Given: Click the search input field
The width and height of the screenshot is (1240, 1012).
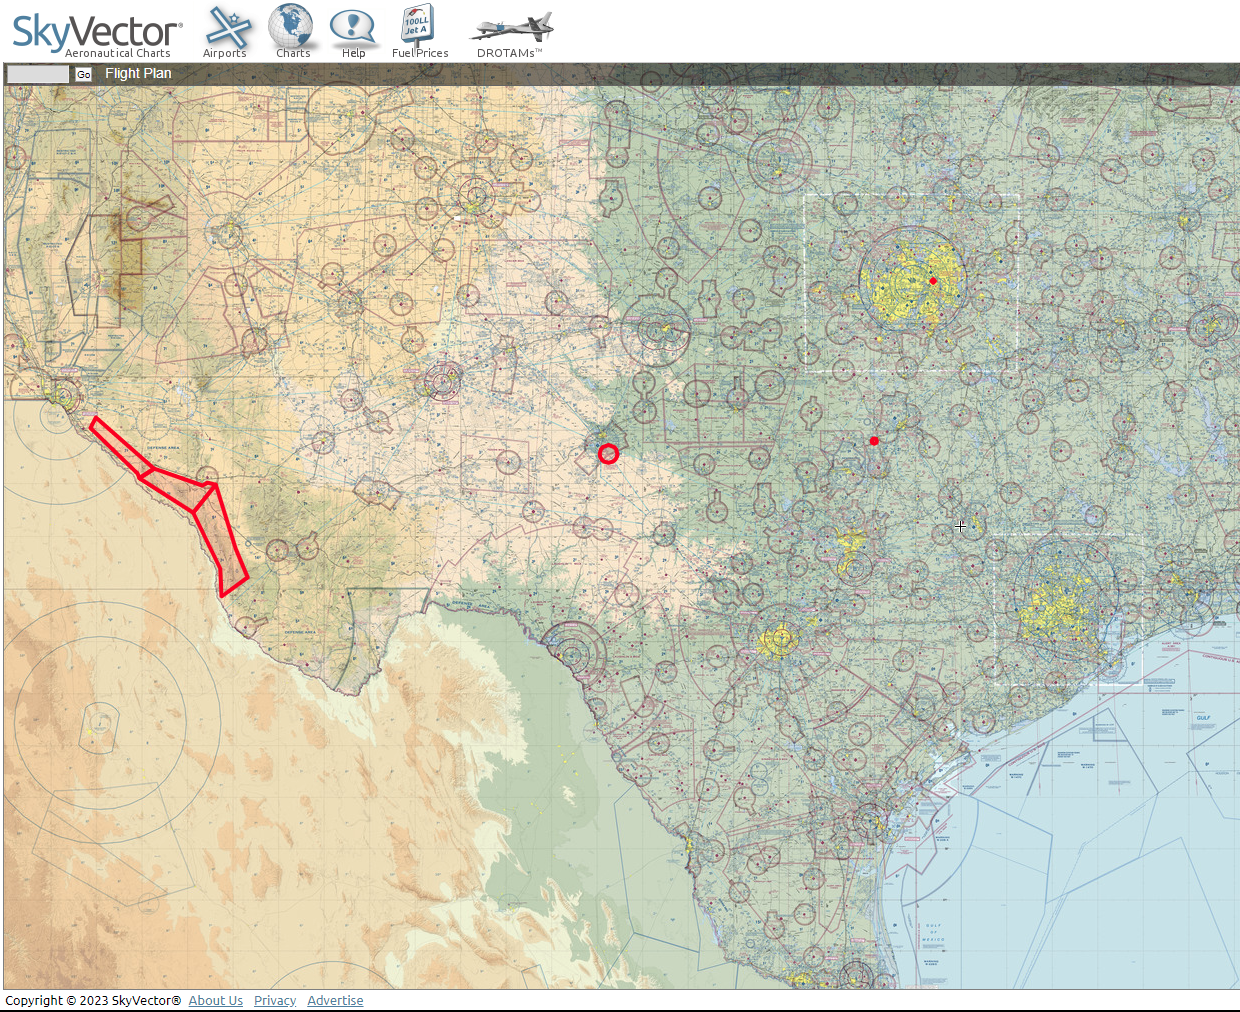Looking at the screenshot, I should pos(38,74).
